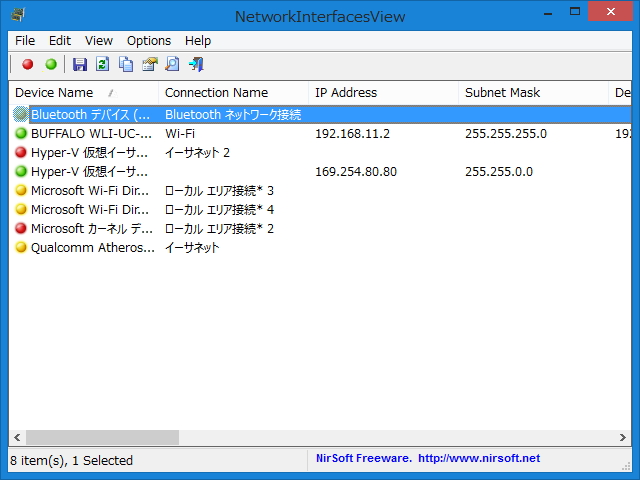Click the Bluetooth ネットワーク接続 connection name
Viewport: 640px width, 480px height.
pyautogui.click(x=233, y=115)
